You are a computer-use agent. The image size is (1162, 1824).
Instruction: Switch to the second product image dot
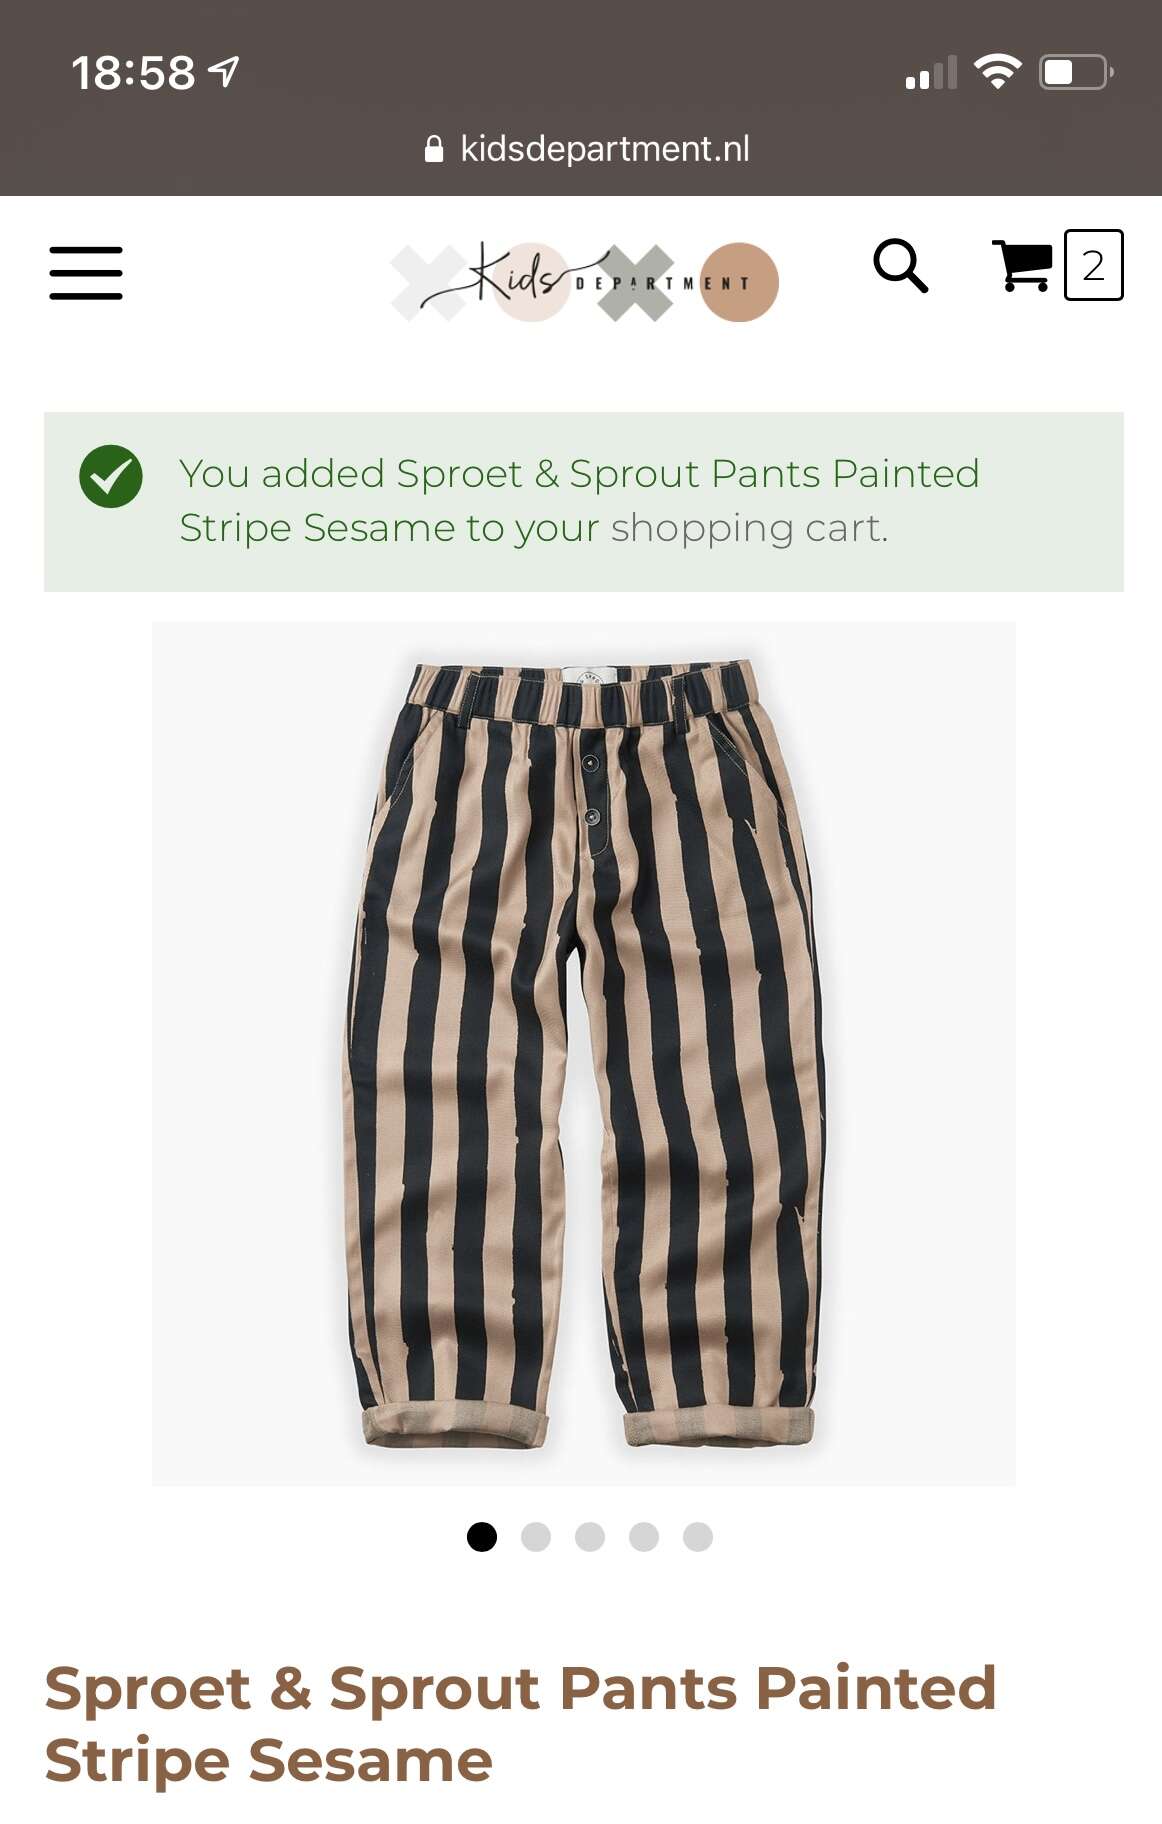pyautogui.click(x=536, y=1536)
